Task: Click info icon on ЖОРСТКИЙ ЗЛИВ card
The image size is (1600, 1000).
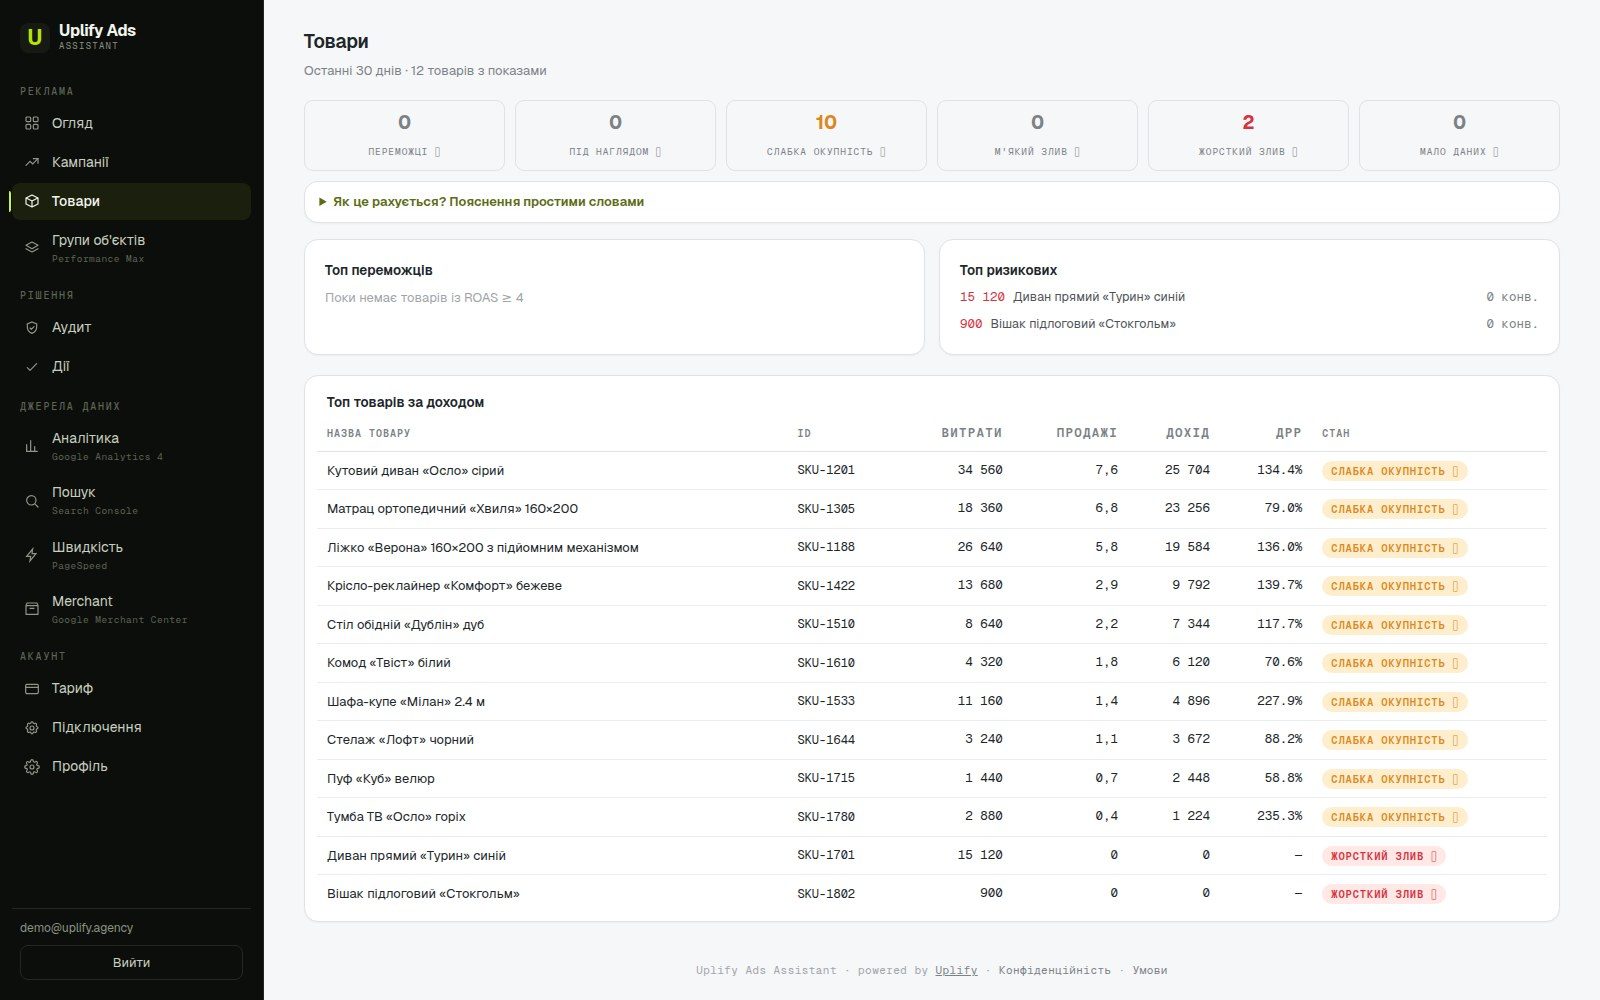Action: tap(1295, 152)
